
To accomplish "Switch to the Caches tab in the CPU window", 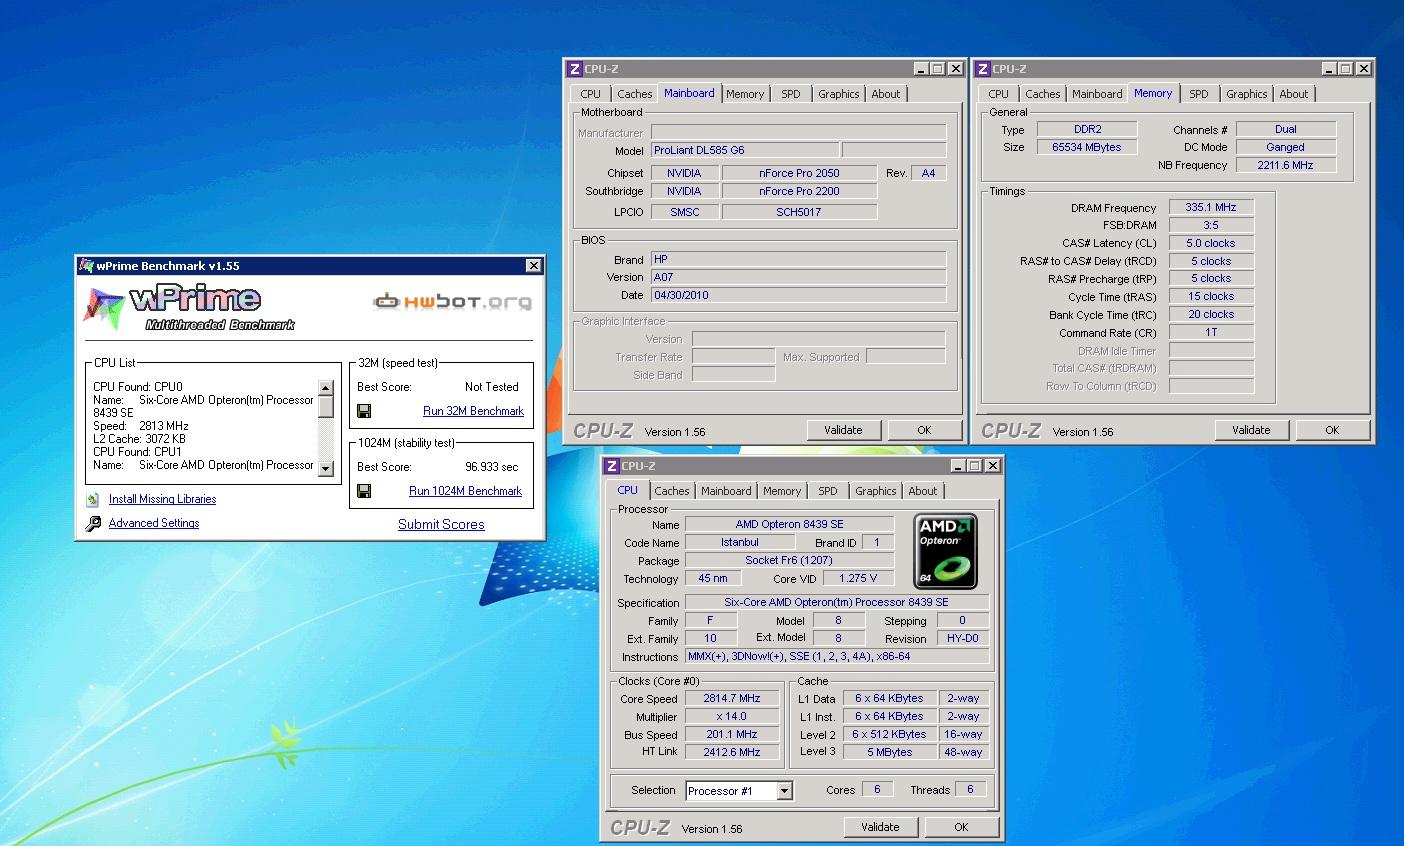I will pos(671,491).
